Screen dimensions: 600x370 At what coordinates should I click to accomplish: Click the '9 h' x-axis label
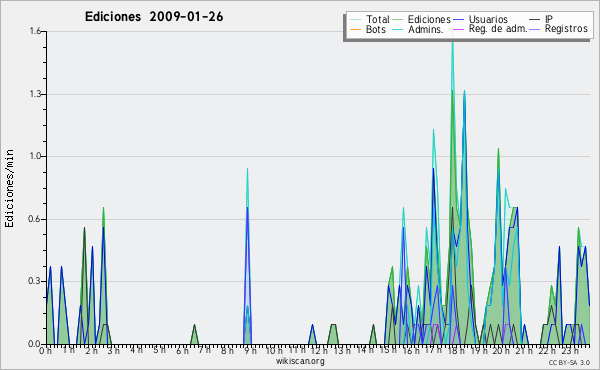pos(251,351)
